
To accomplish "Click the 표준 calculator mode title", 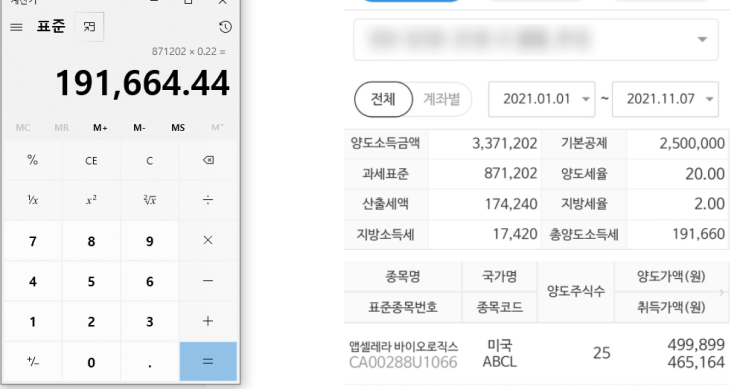I will point(51,26).
